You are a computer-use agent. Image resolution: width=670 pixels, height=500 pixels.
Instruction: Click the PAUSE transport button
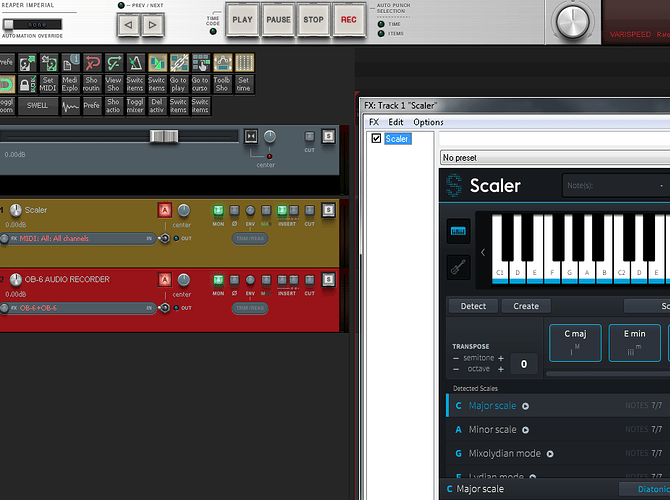coord(278,20)
